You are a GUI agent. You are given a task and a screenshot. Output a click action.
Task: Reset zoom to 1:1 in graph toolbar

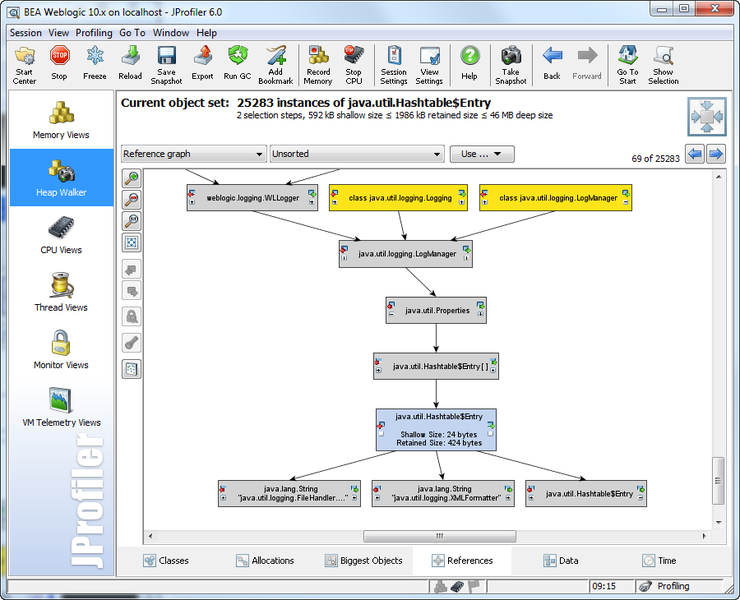pyautogui.click(x=132, y=221)
